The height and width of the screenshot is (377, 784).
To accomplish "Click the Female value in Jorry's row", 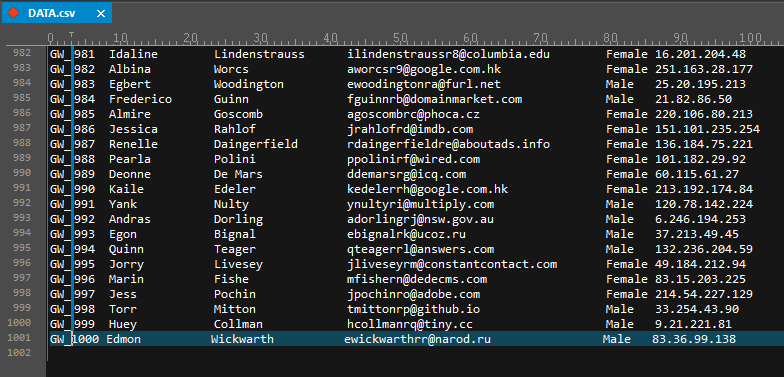I will click(x=626, y=264).
